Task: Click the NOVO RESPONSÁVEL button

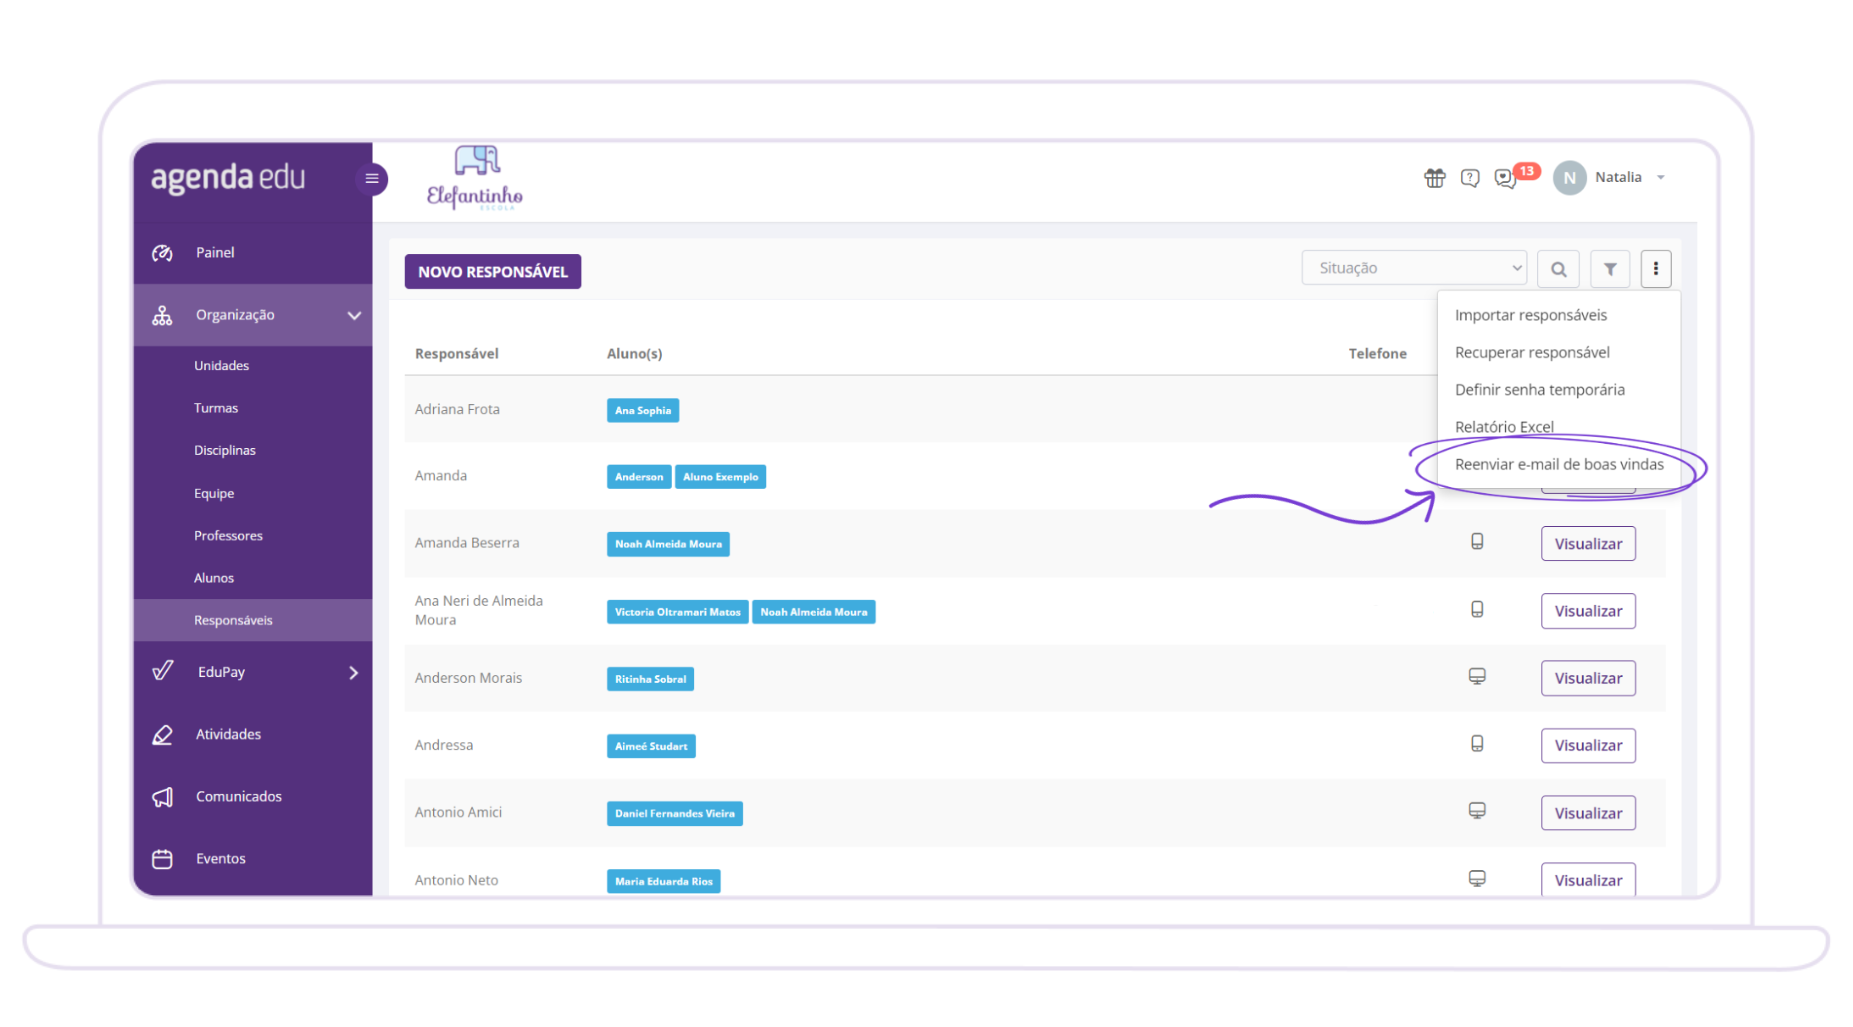Action: [x=492, y=272]
